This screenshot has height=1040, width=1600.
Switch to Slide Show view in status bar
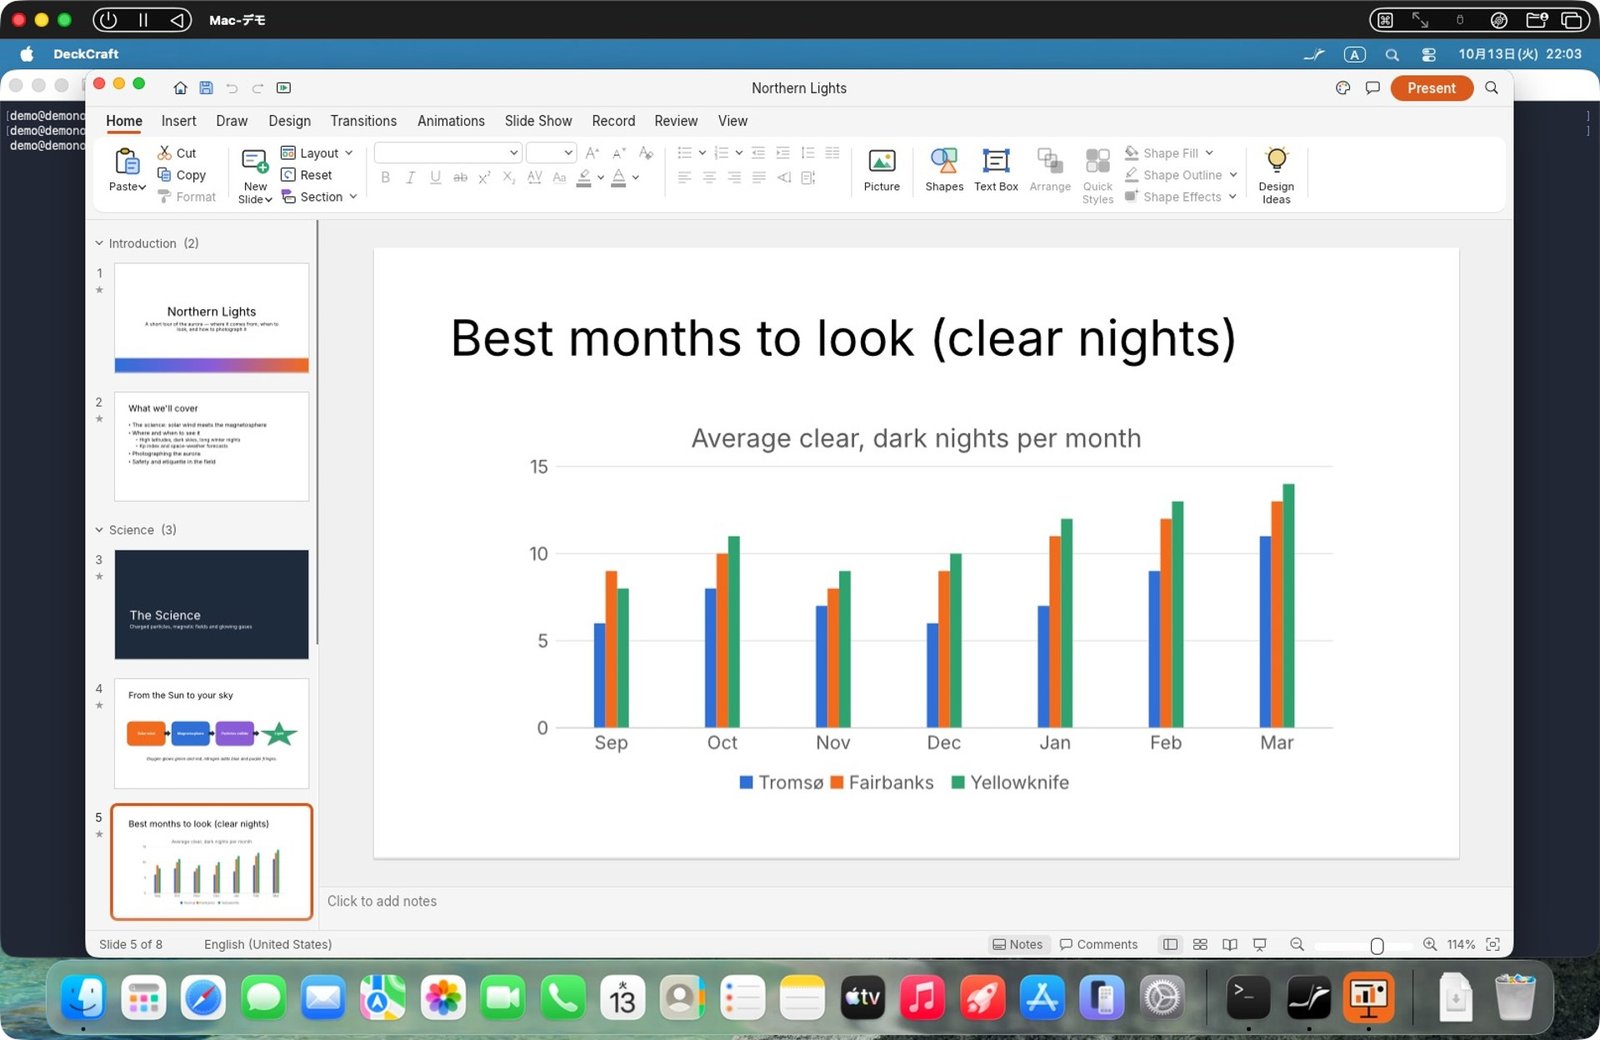[1260, 944]
